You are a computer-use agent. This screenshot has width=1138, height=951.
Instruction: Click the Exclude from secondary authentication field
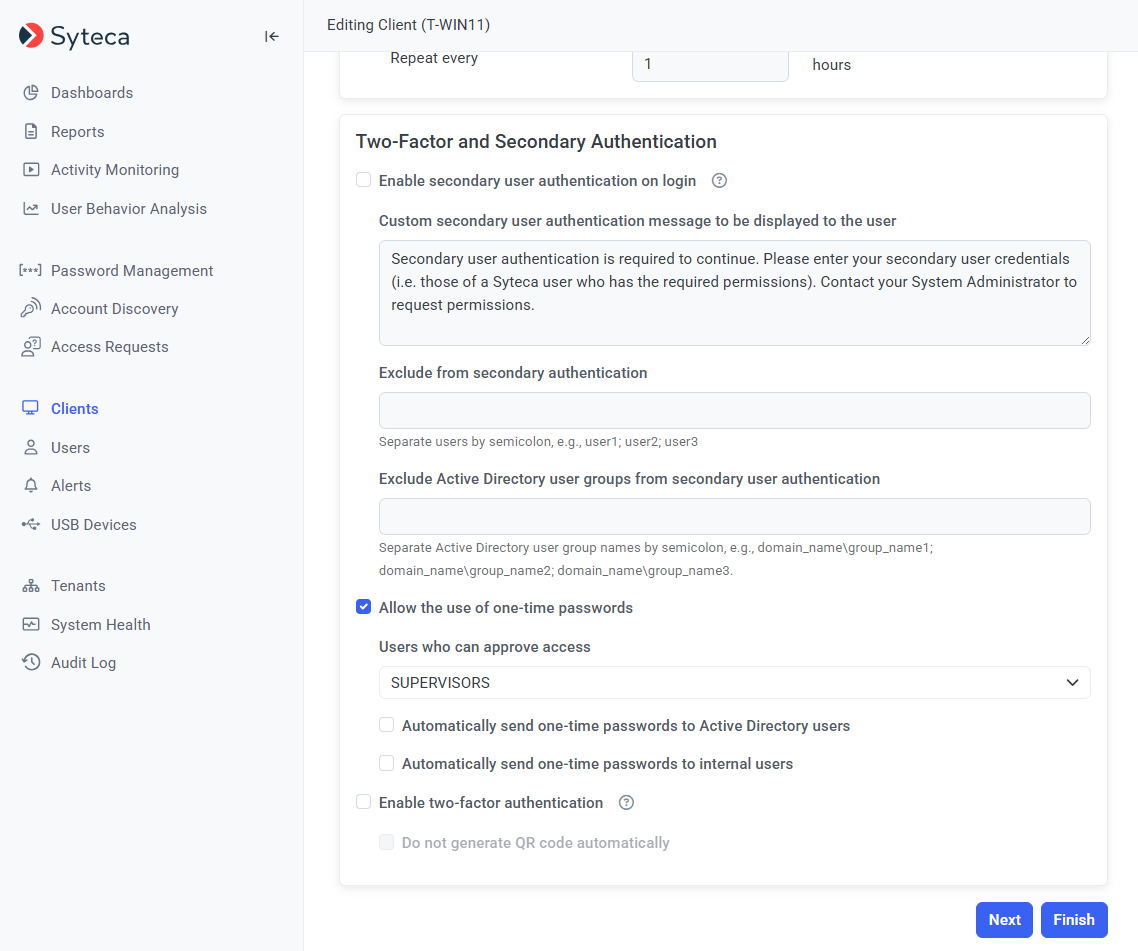pos(734,411)
